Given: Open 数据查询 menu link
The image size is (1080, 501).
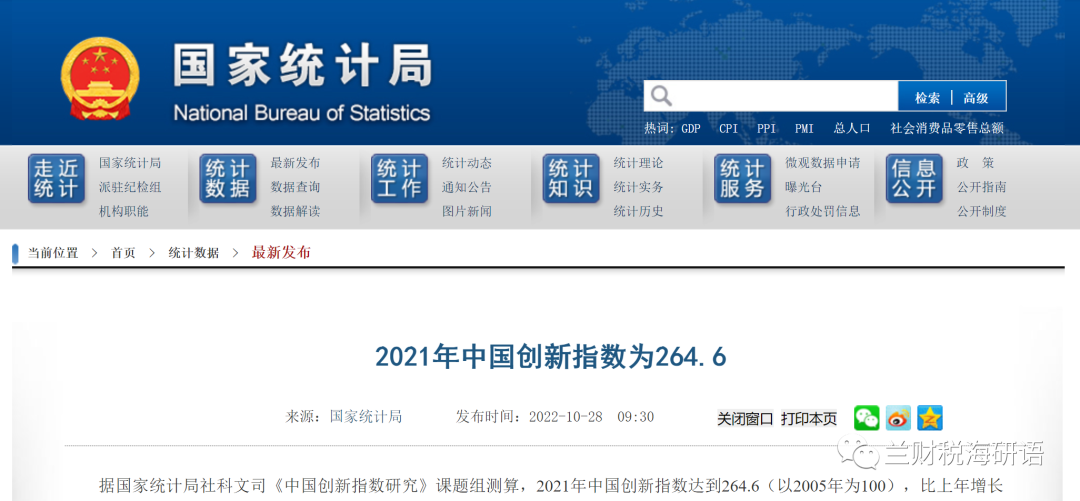Looking at the screenshot, I should (295, 187).
